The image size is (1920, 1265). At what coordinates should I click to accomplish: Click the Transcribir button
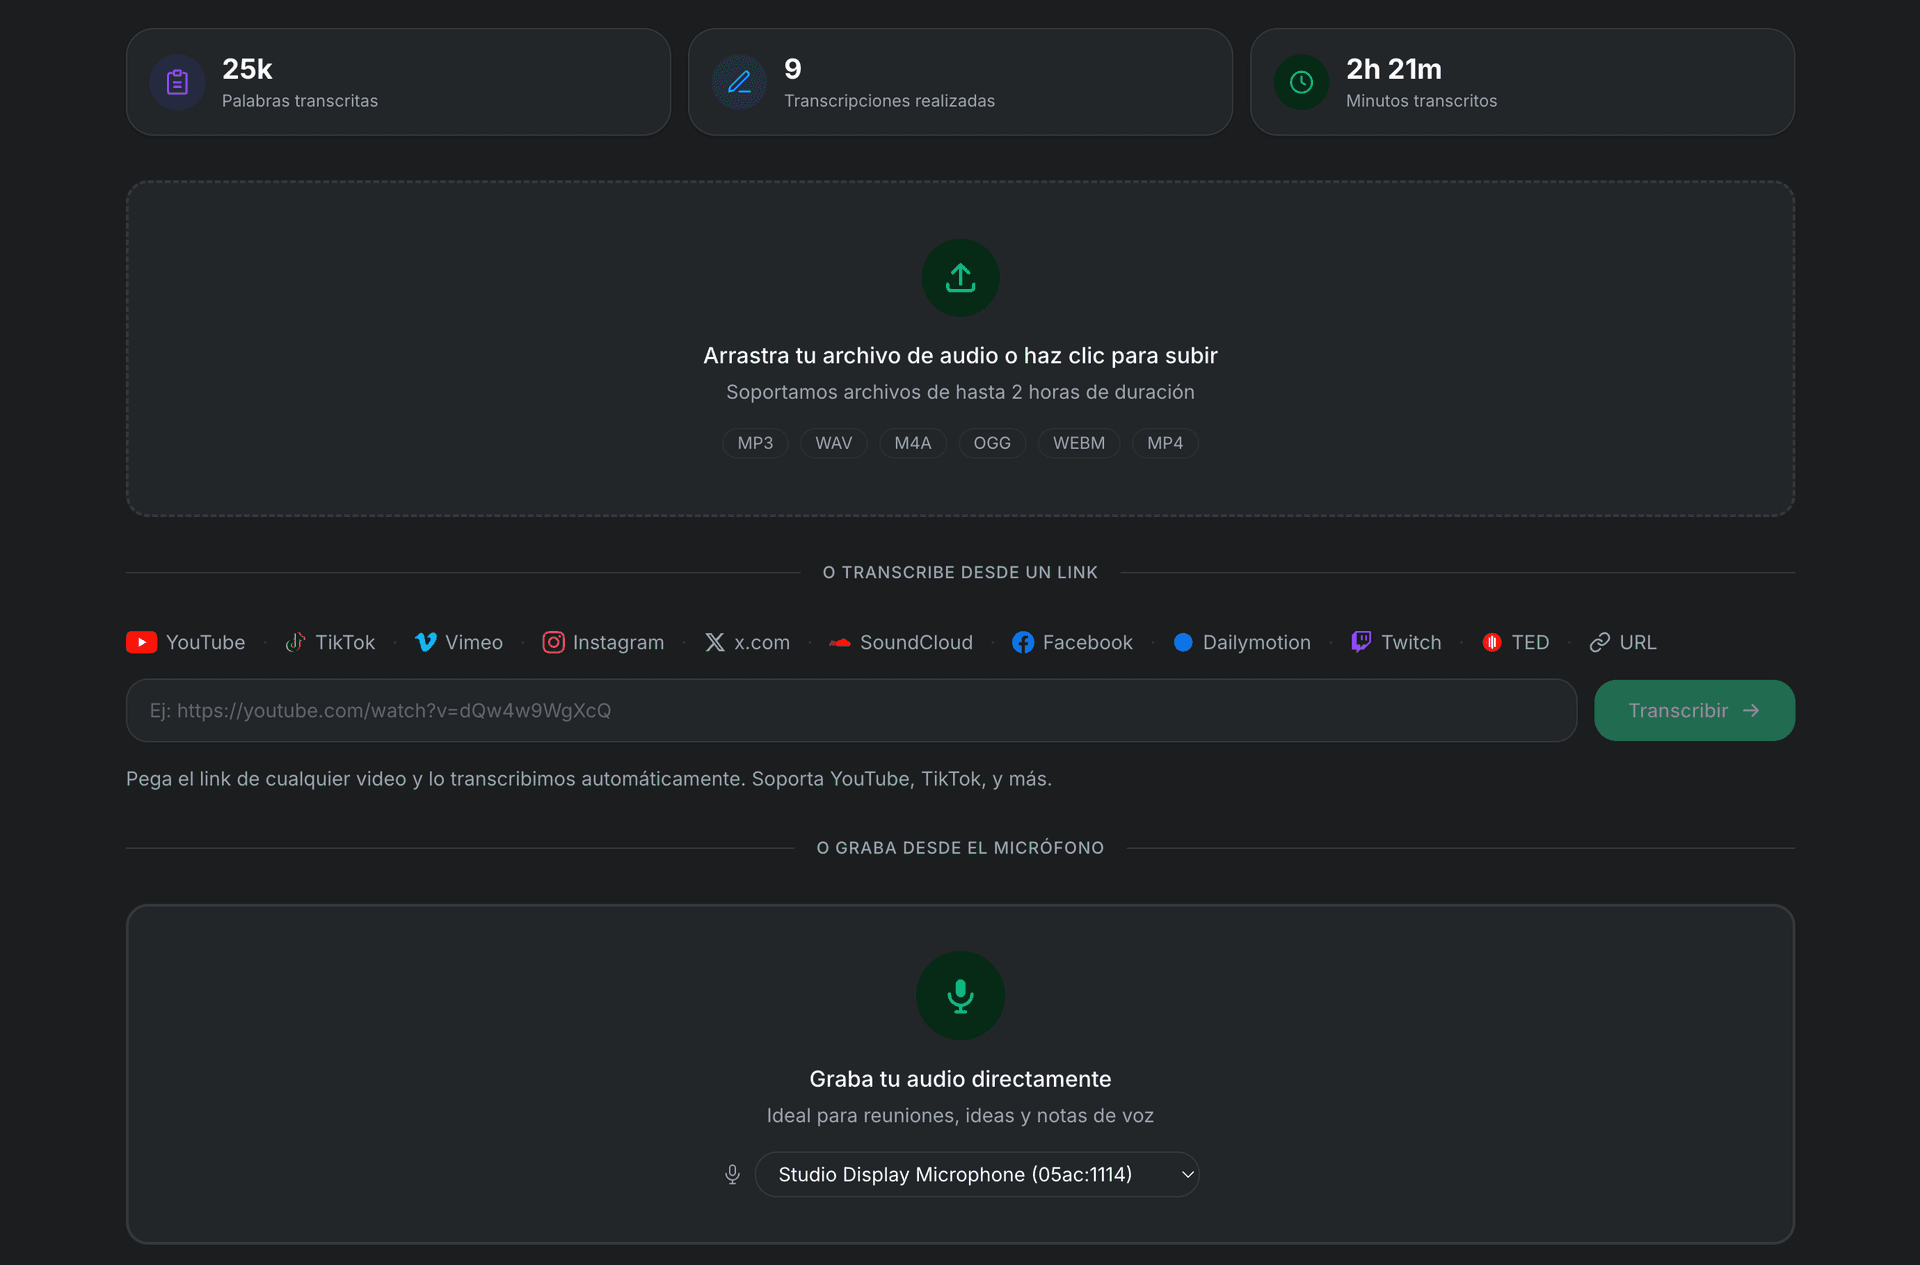[x=1693, y=710]
